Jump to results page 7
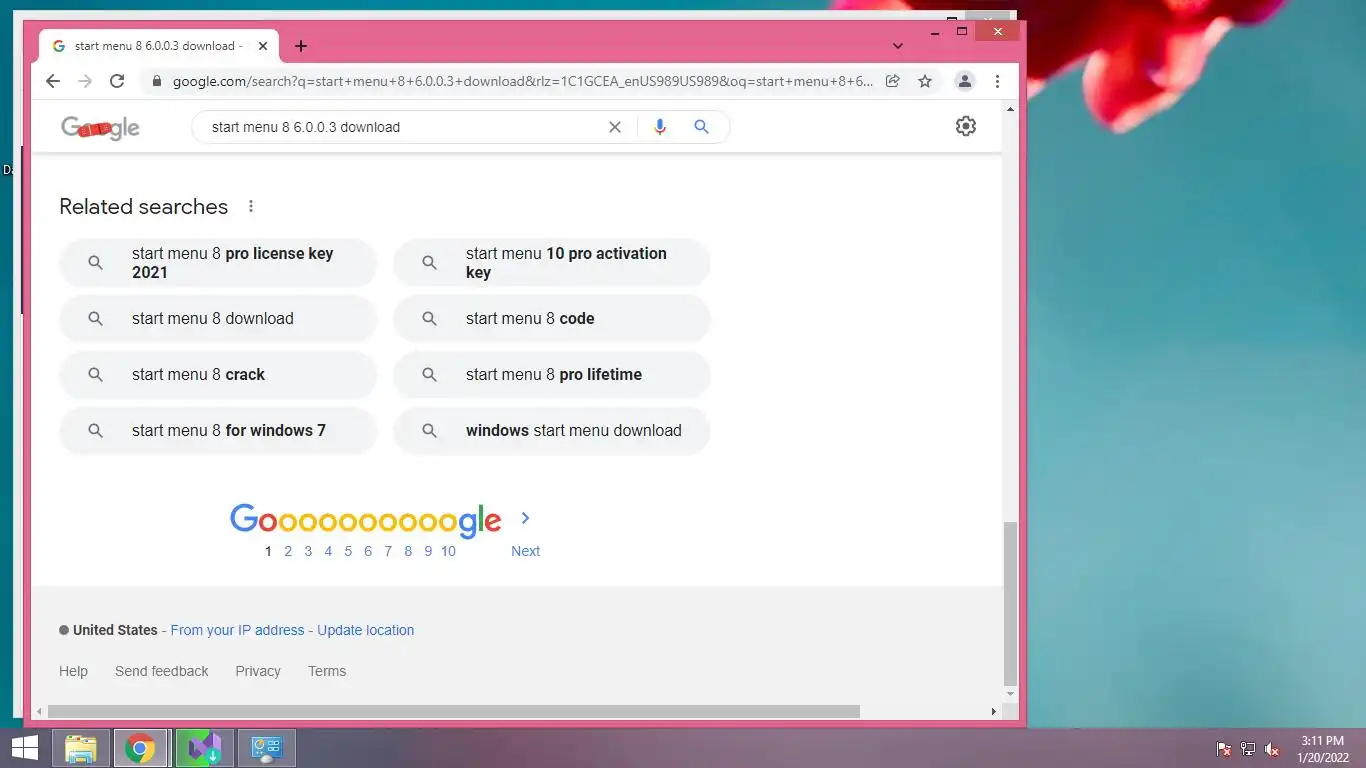1366x768 pixels. coord(388,551)
